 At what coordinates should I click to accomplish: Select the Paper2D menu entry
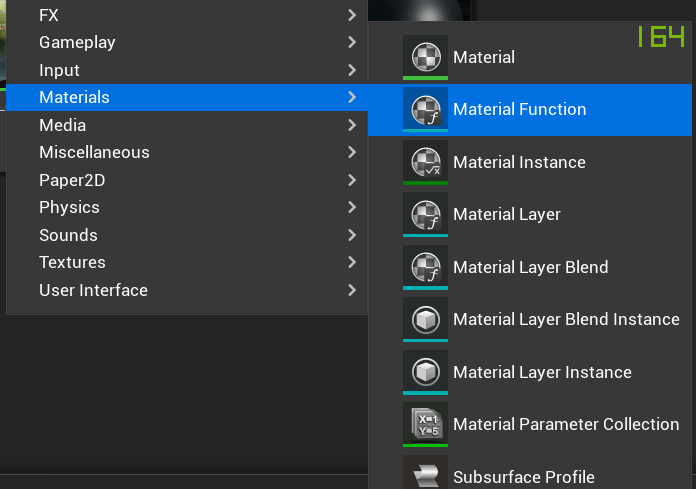(72, 180)
